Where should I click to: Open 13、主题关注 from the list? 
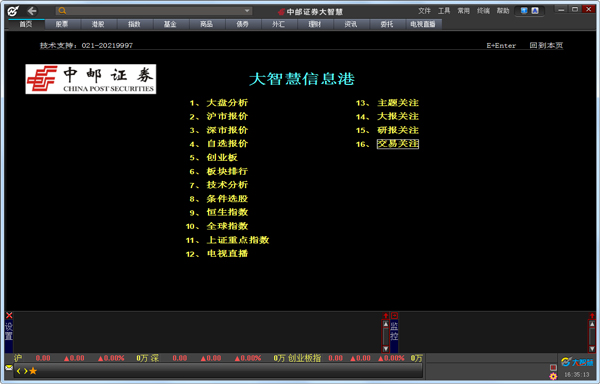[x=387, y=103]
